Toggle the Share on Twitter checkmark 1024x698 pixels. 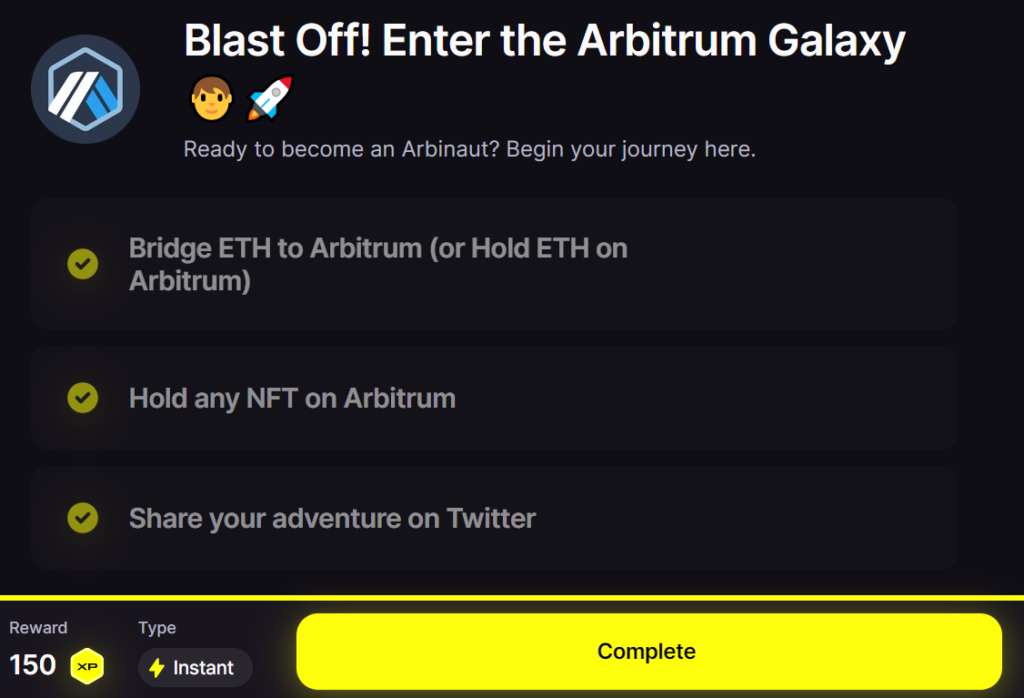(82, 518)
